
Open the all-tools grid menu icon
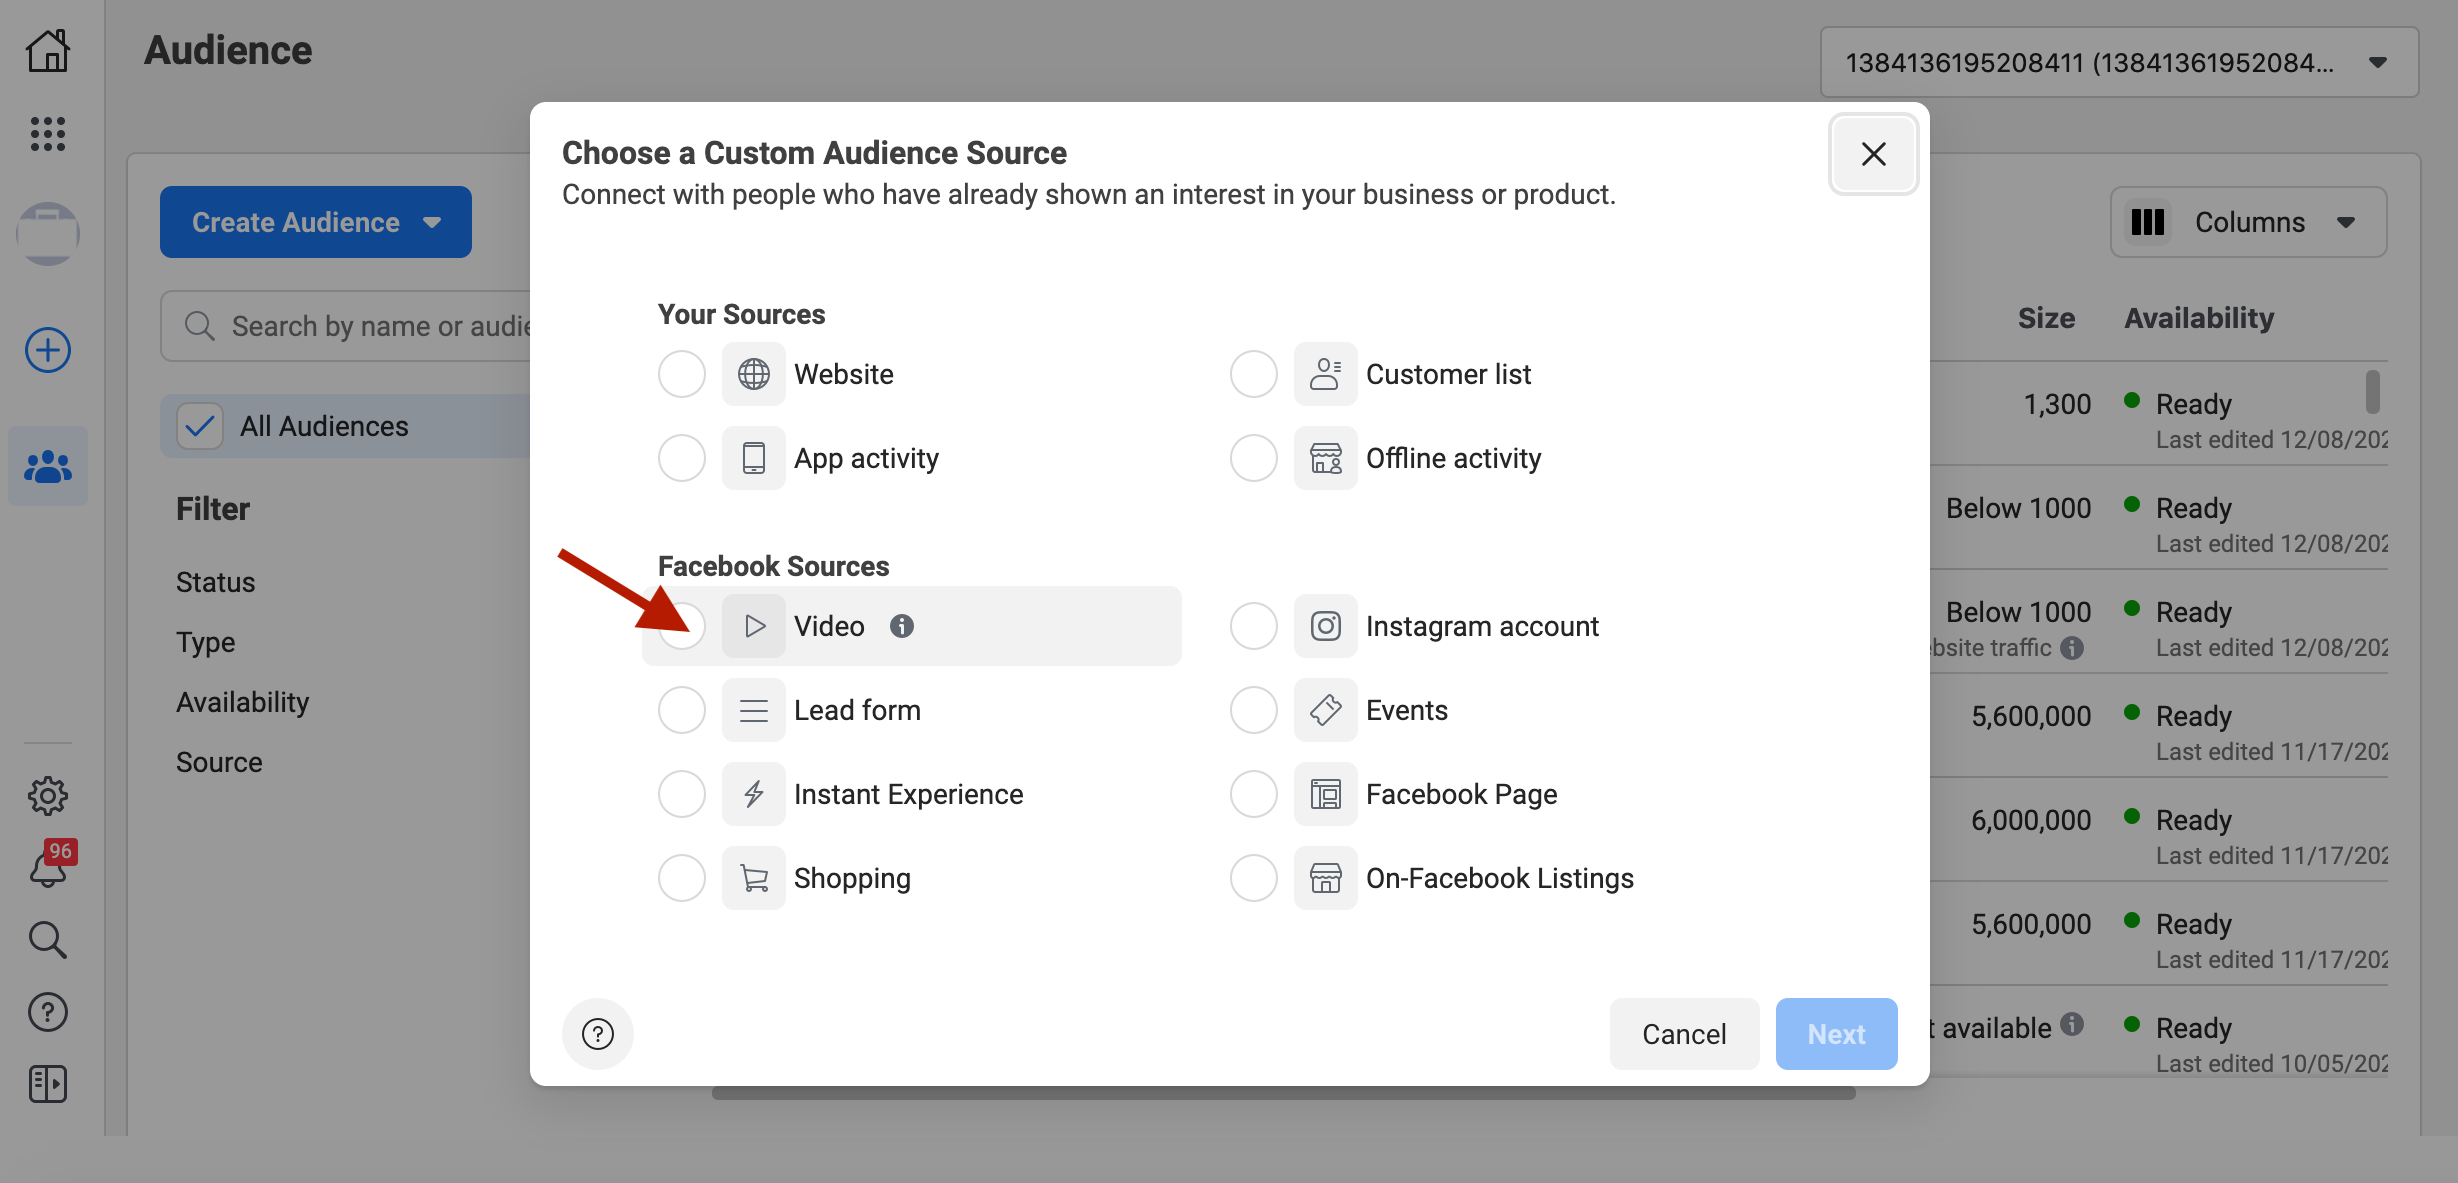pos(47,133)
